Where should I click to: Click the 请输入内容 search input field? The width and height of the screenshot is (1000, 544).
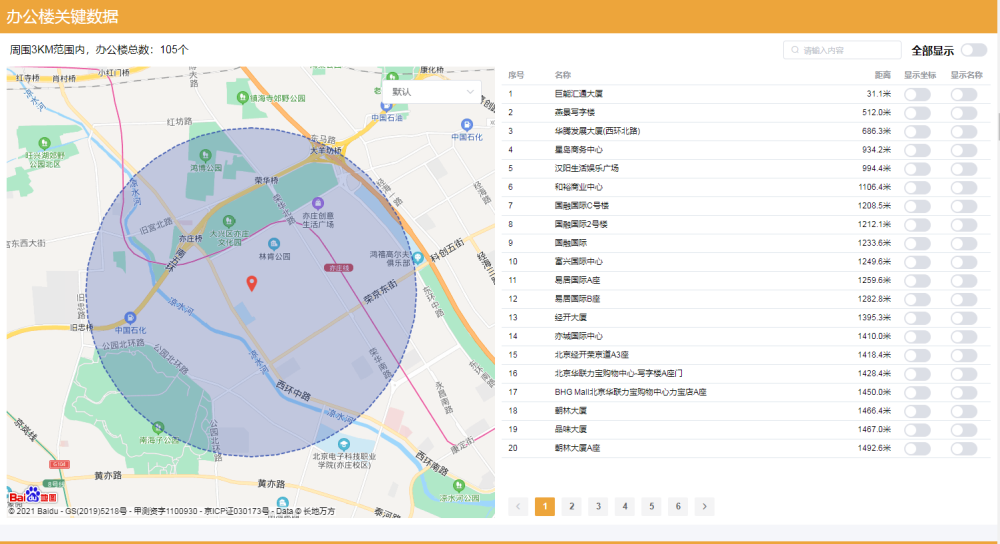click(x=842, y=50)
